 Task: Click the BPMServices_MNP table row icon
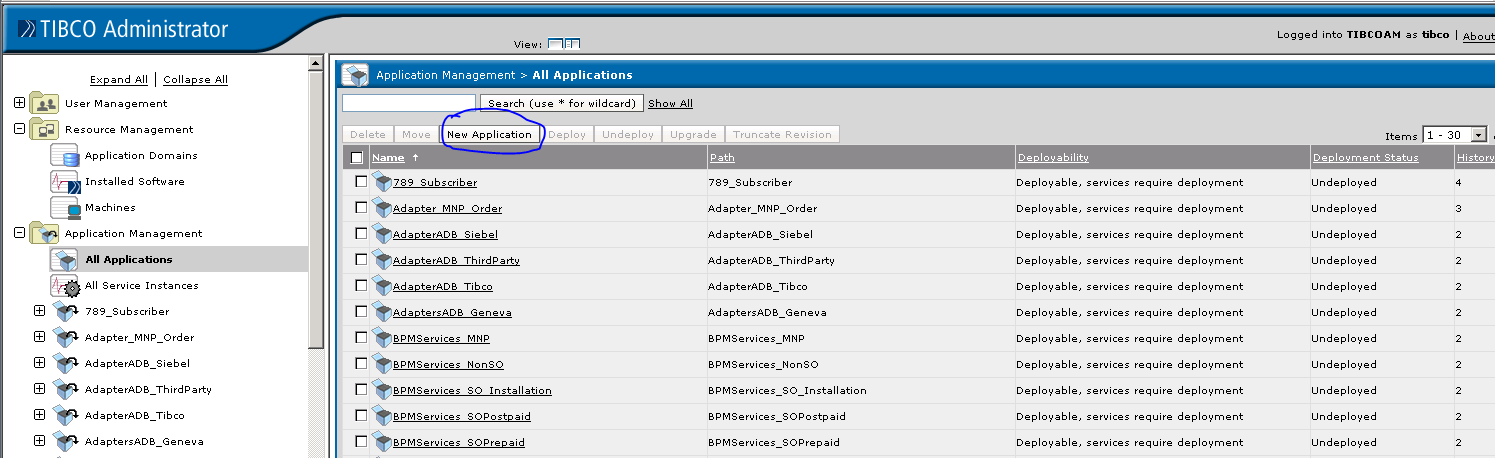click(381, 338)
